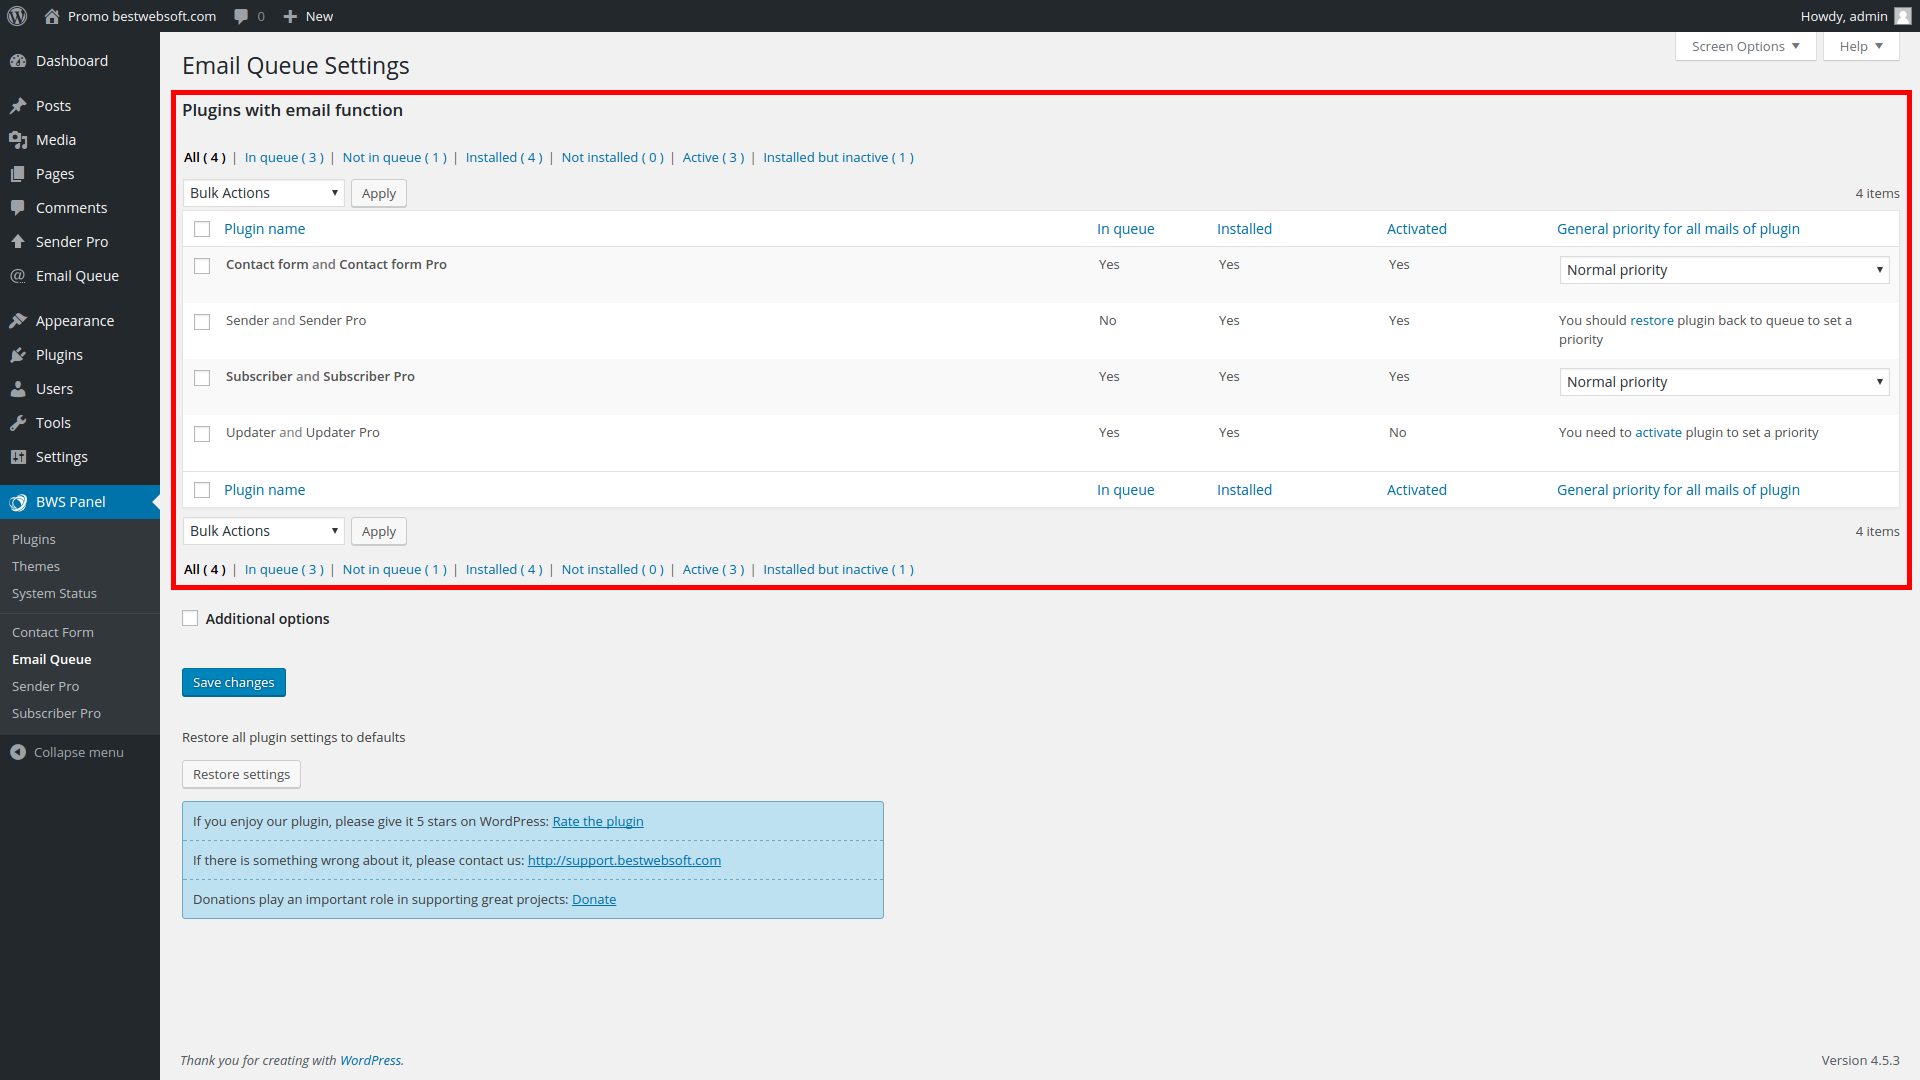Click the Email Queue at-sign icon

tap(18, 276)
